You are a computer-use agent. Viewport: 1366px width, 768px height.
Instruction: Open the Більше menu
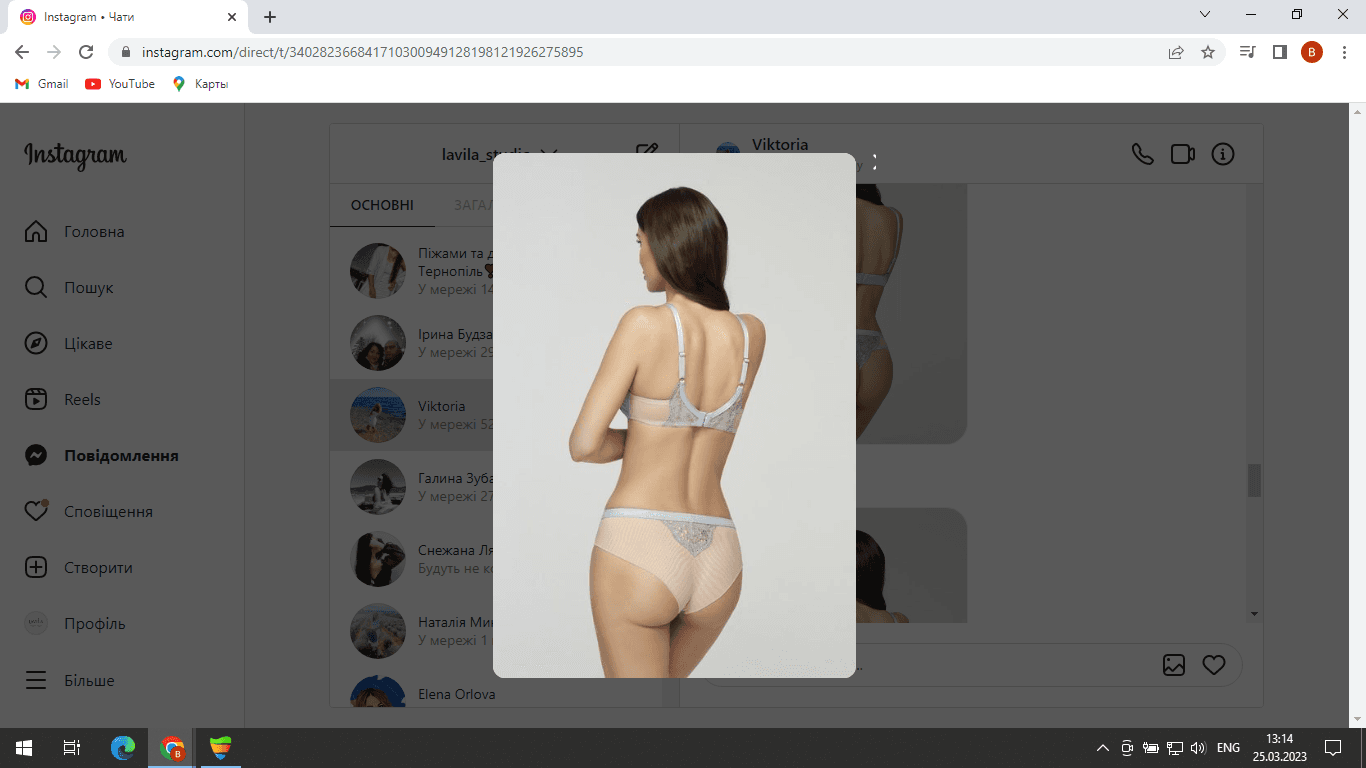(69, 681)
